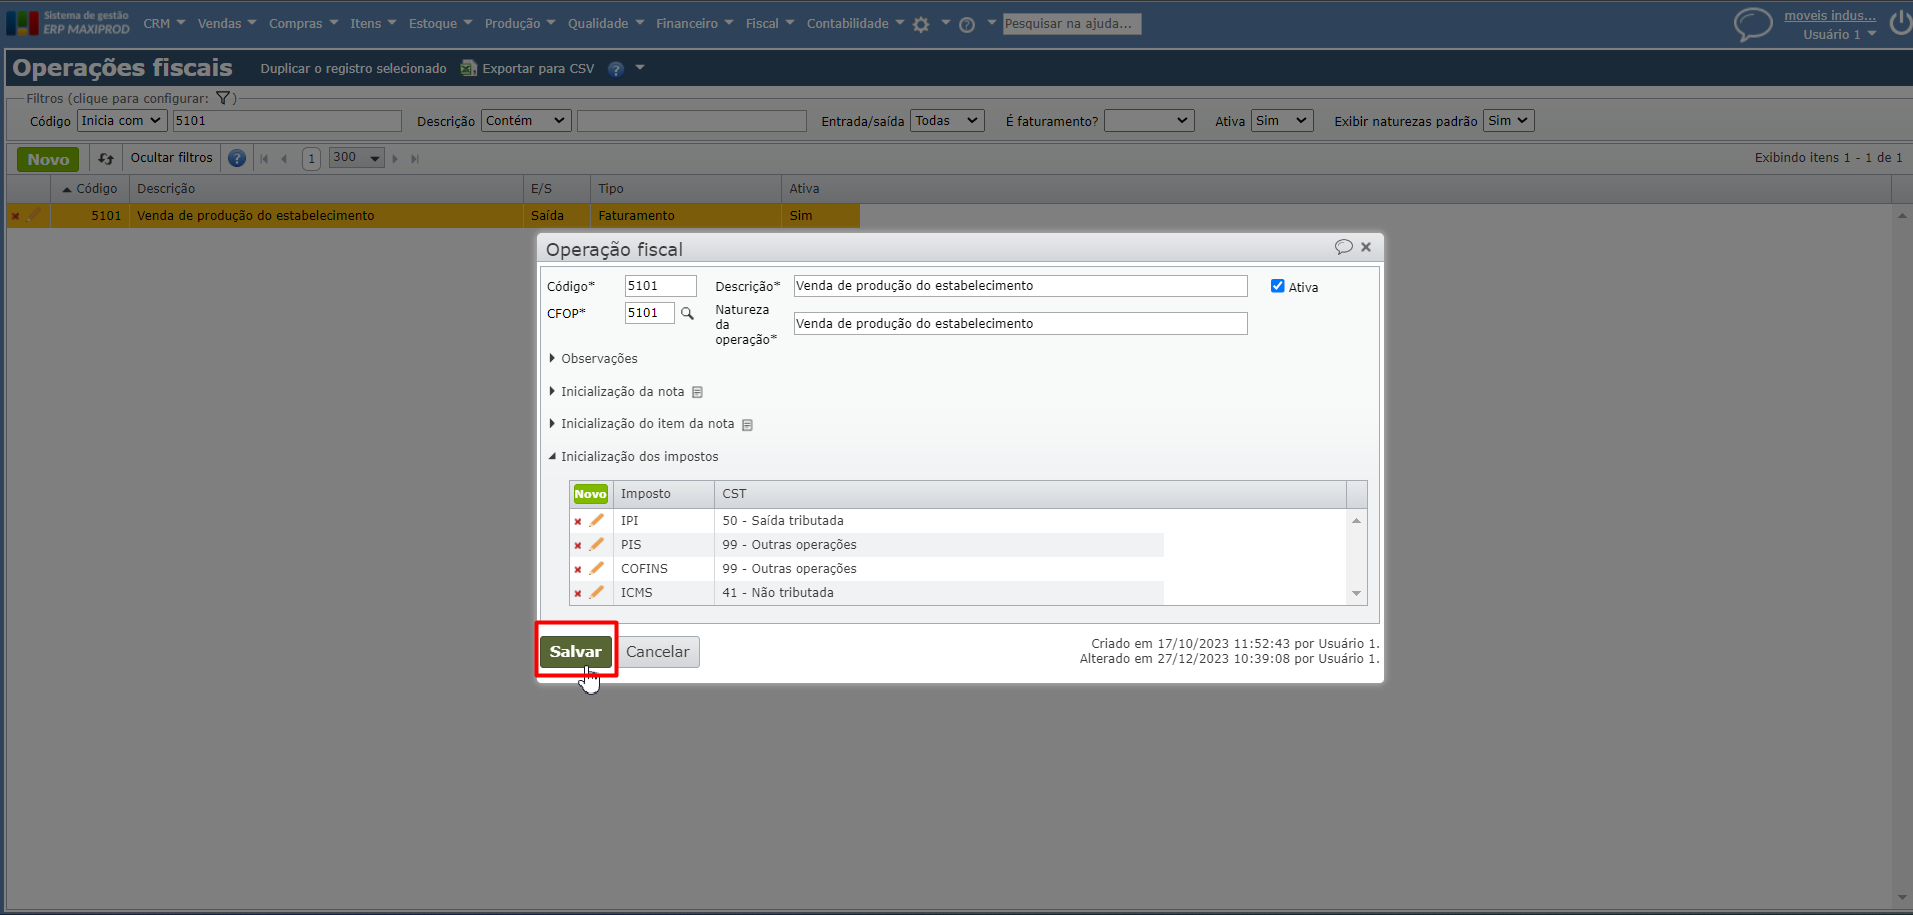Click the ERP MAXIPROD logo
The image size is (1913, 915).
68,23
